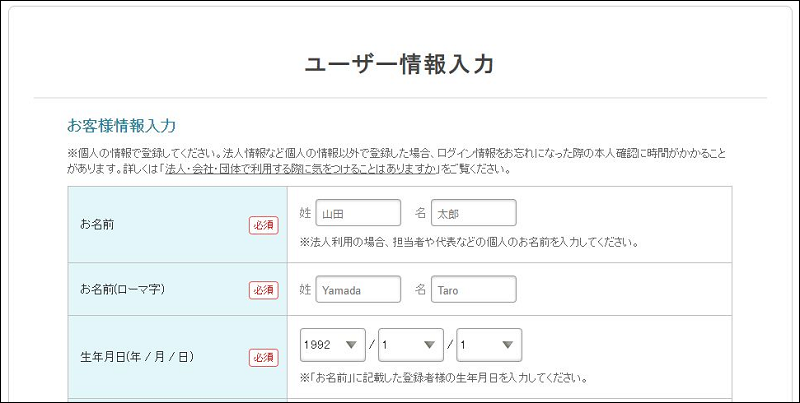Click the 必須 badge in the お名前 row
This screenshot has height=403, width=800.
264,225
